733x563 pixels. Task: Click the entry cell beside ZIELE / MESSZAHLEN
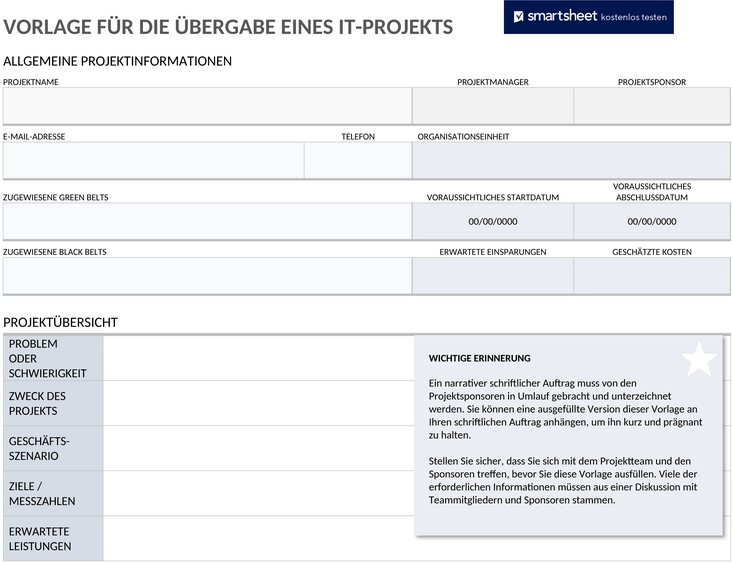[259, 493]
